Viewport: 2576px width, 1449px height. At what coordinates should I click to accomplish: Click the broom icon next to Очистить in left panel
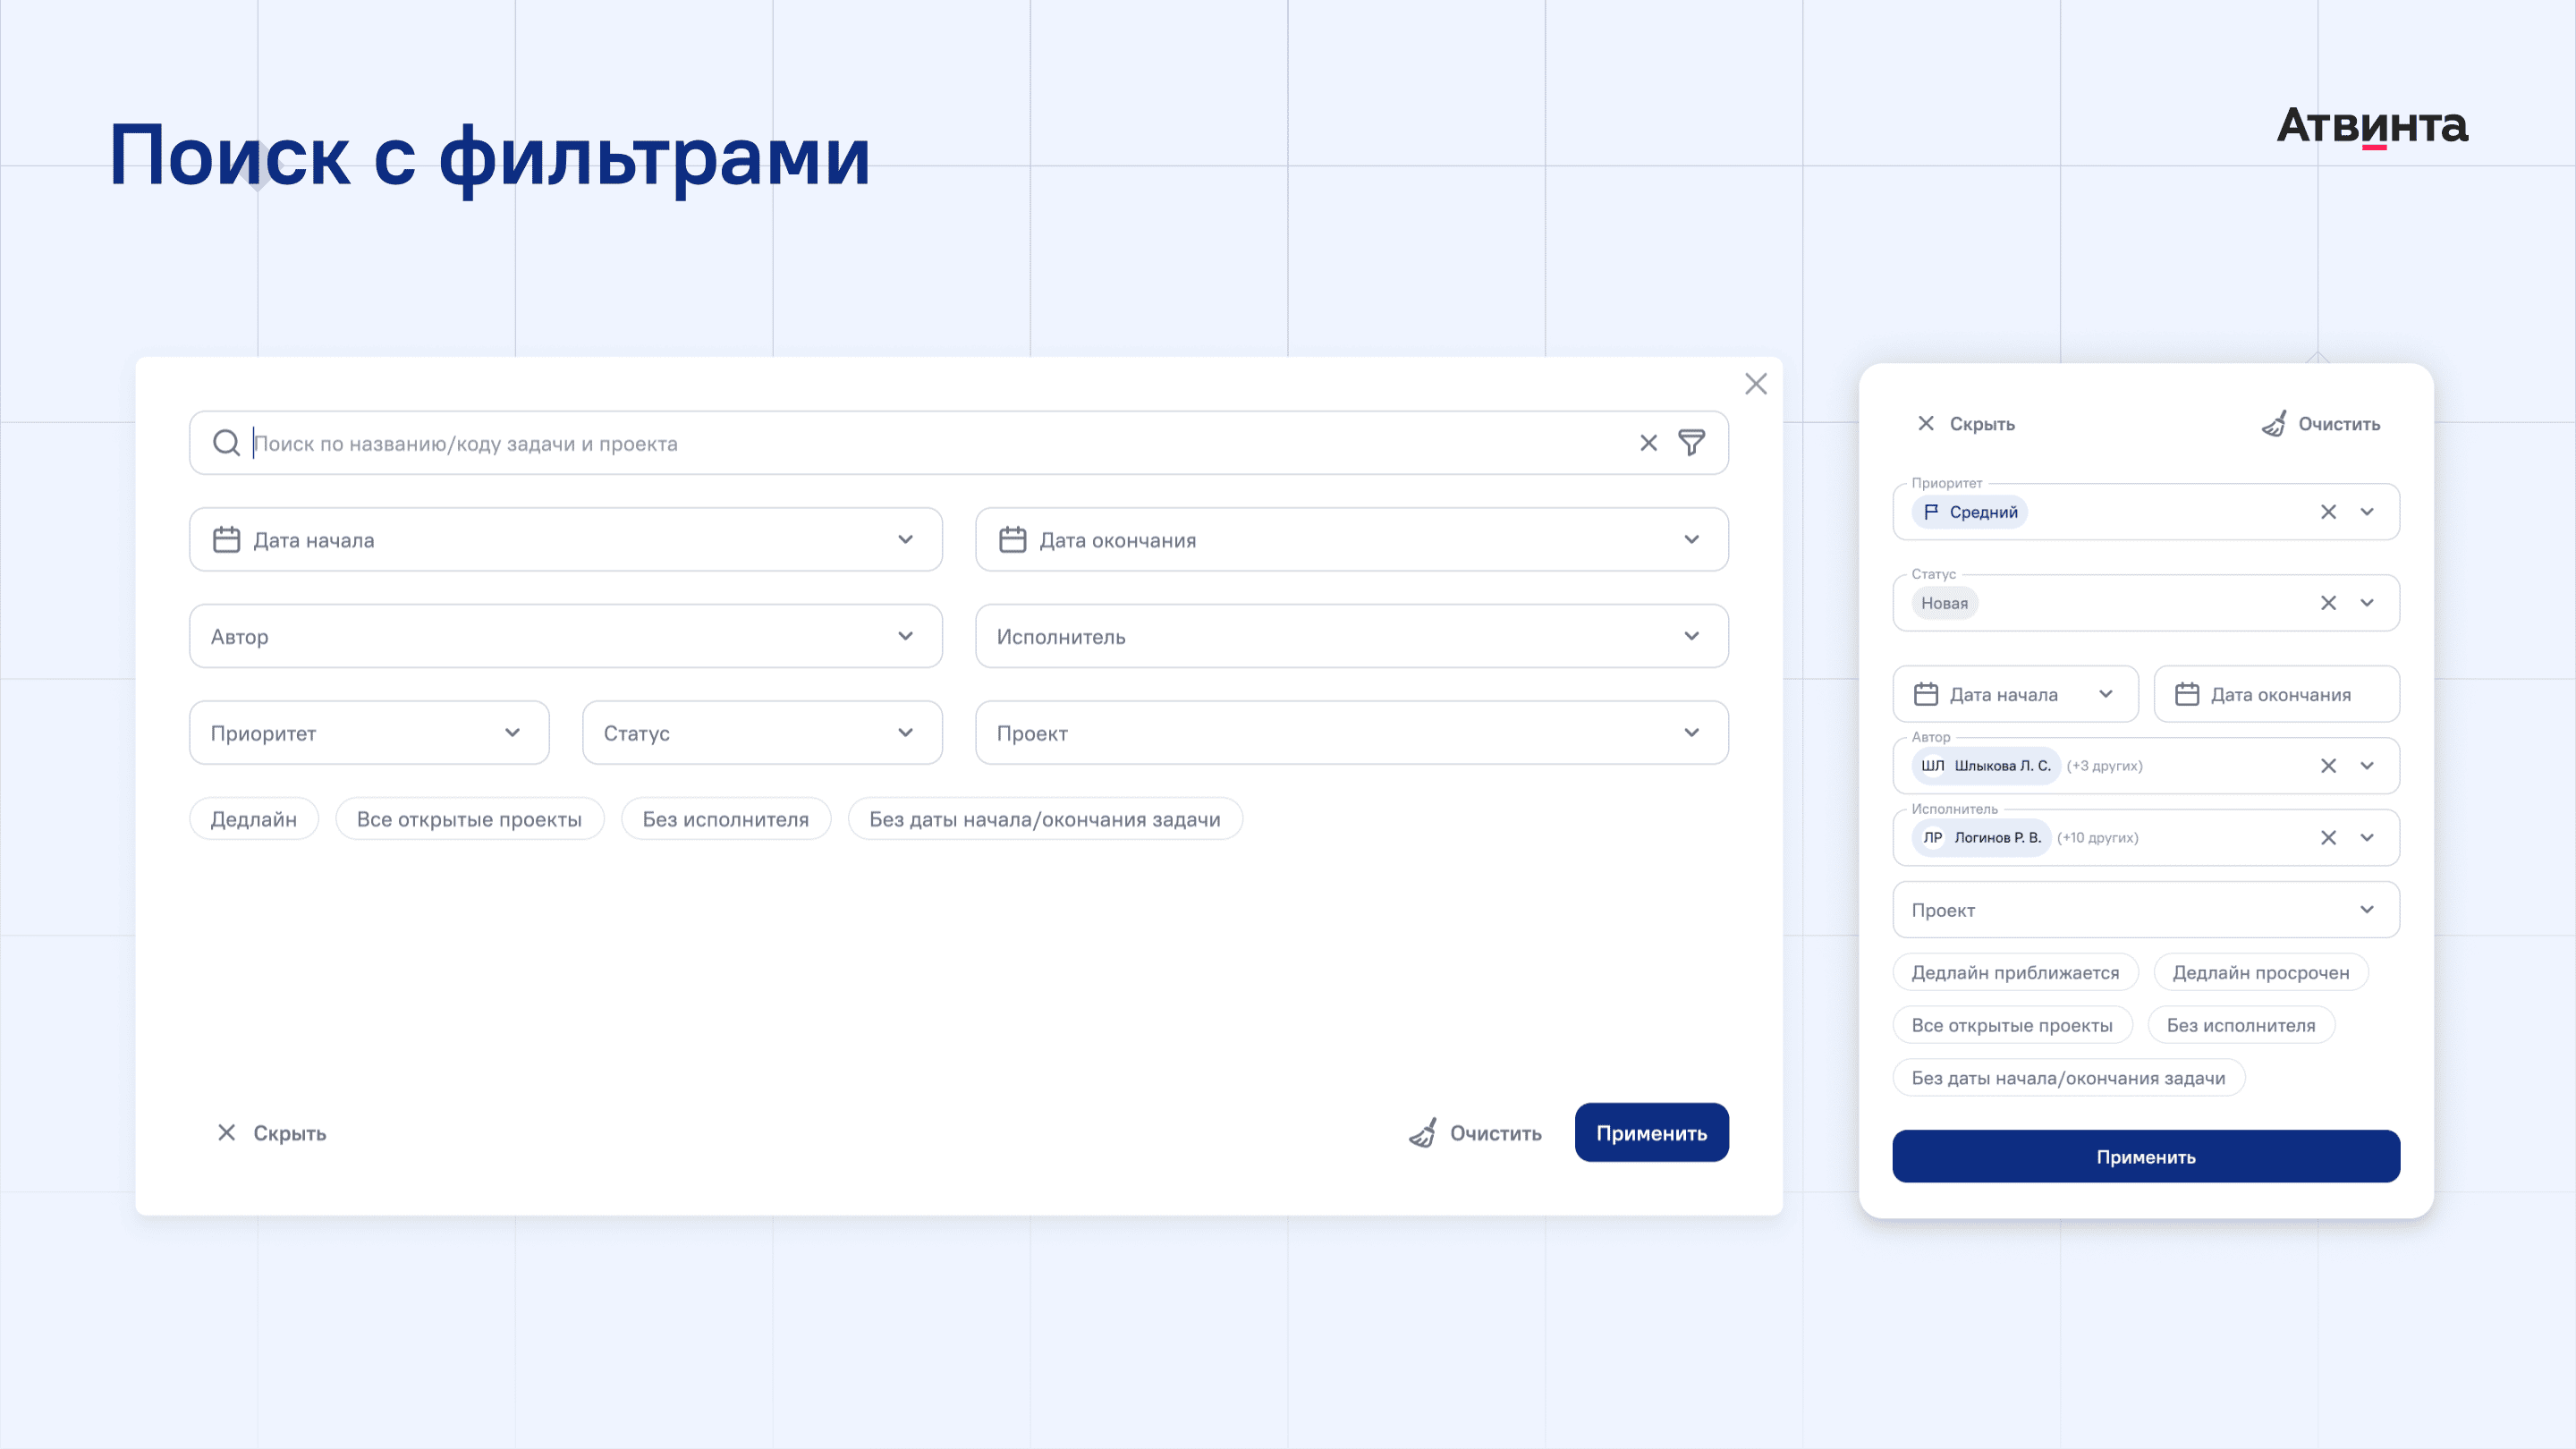pos(1422,1133)
